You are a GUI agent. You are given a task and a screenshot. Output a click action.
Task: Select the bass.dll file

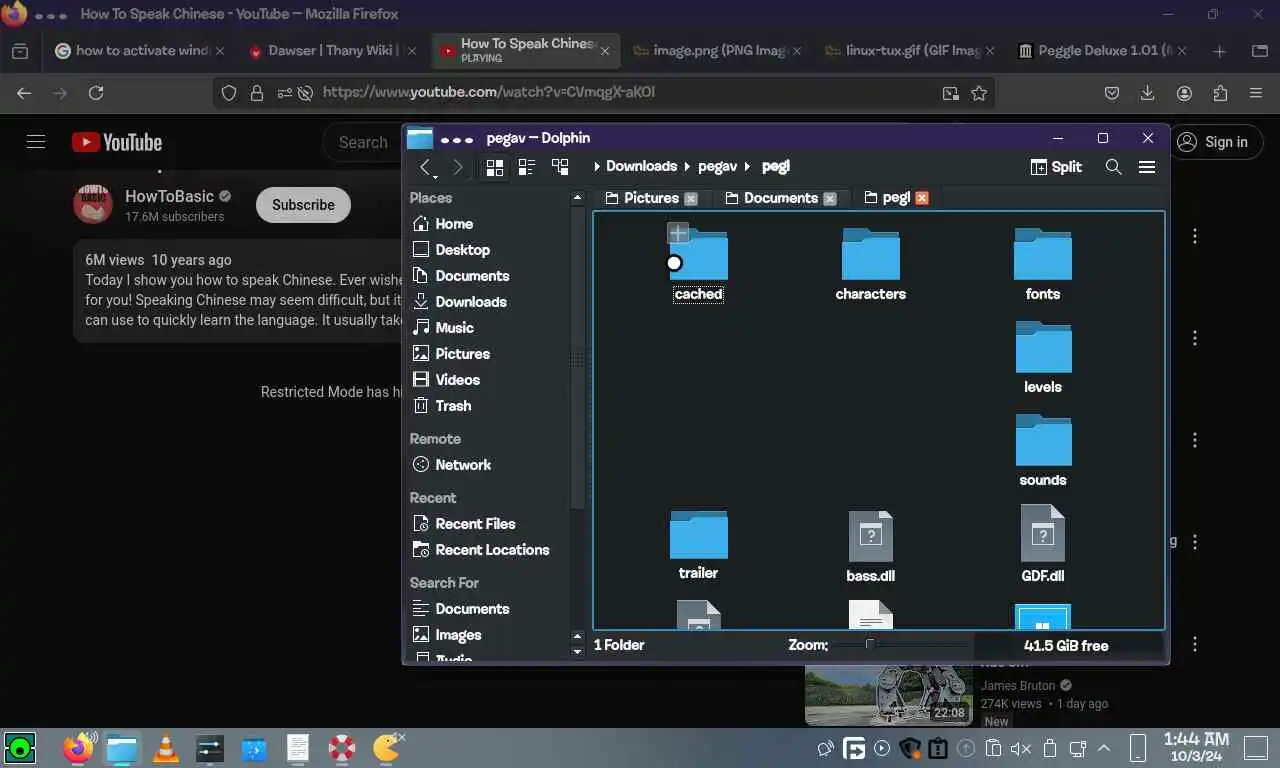pyautogui.click(x=871, y=546)
